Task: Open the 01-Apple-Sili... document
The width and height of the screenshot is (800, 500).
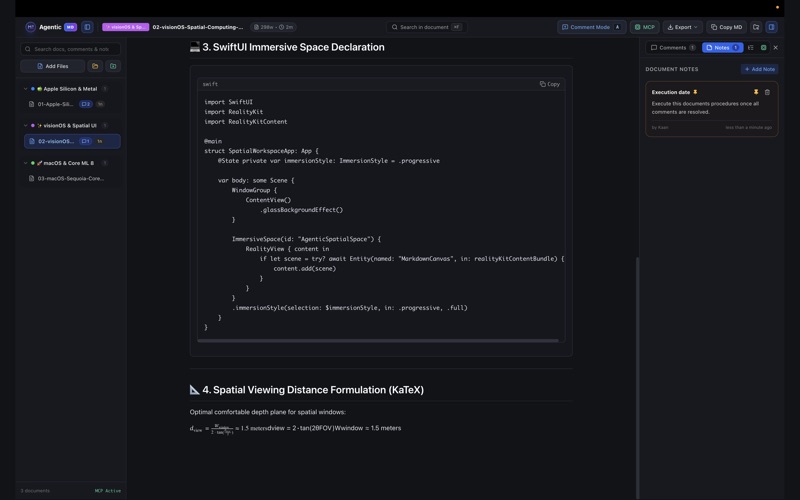Action: pyautogui.click(x=55, y=104)
